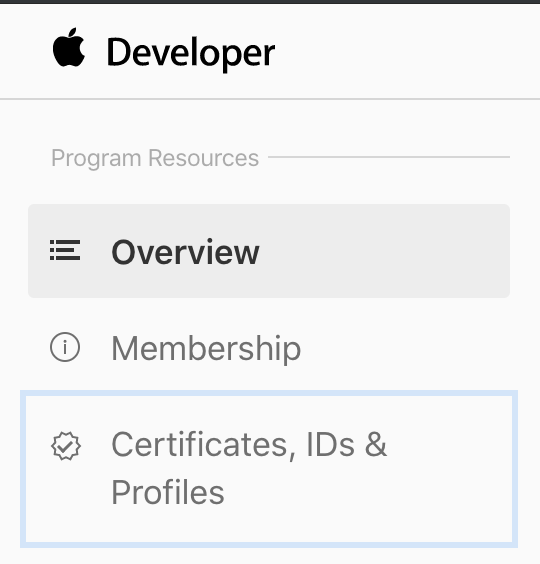Tap the three-line icon beside Overview
This screenshot has height=564, width=540.
65,250
